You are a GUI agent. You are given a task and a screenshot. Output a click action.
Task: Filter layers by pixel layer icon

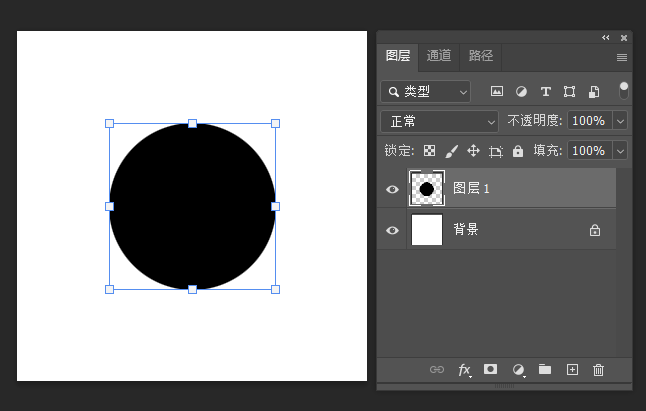pyautogui.click(x=497, y=92)
